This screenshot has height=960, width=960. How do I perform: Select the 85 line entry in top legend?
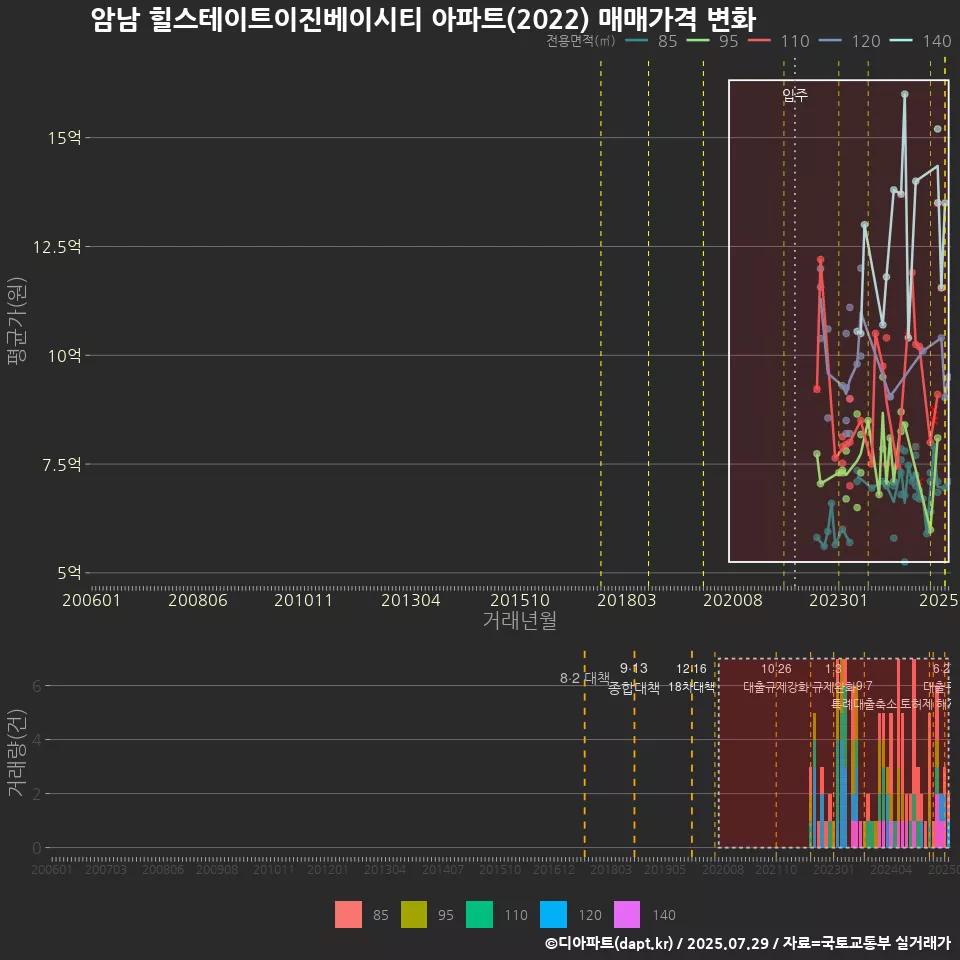point(651,41)
